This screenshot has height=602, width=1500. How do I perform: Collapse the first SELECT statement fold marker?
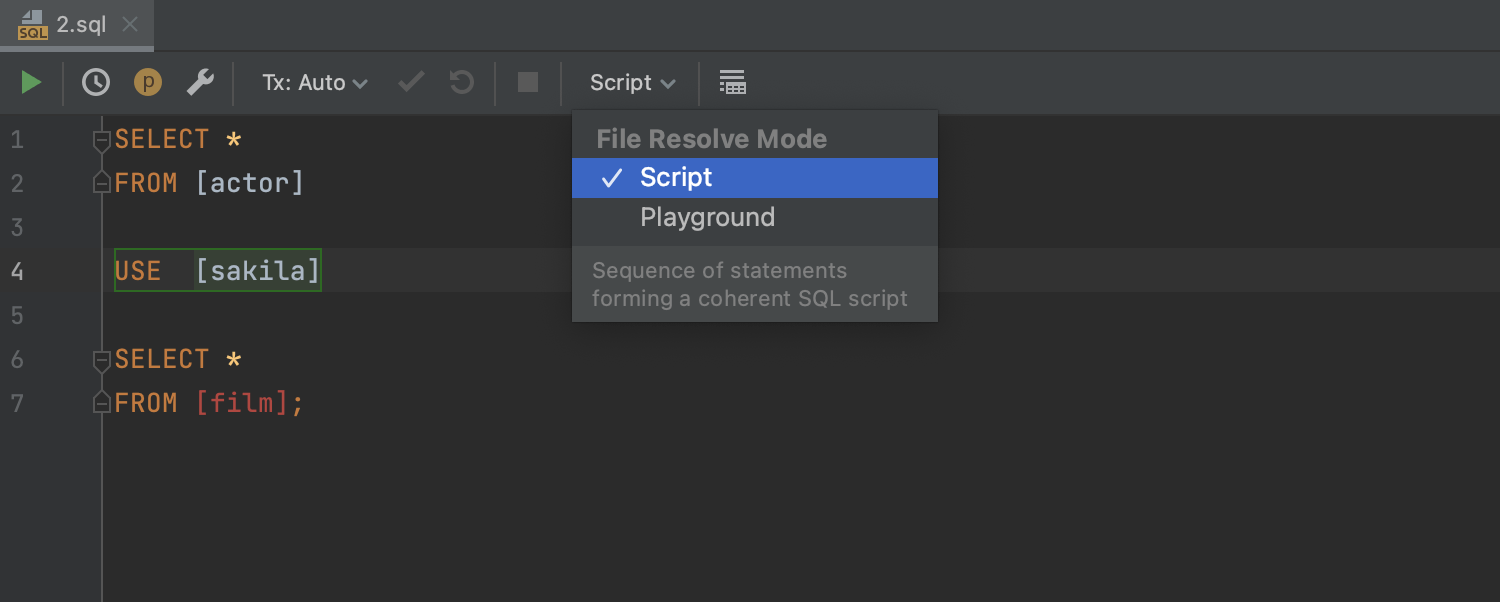pos(101,140)
